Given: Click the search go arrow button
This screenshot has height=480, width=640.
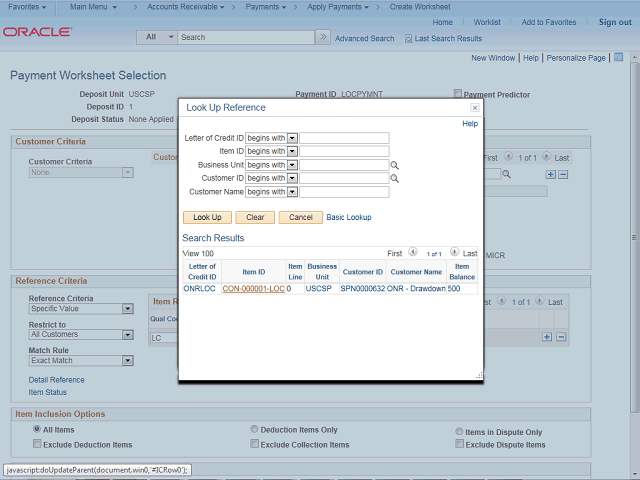Looking at the screenshot, I should coord(322,37).
